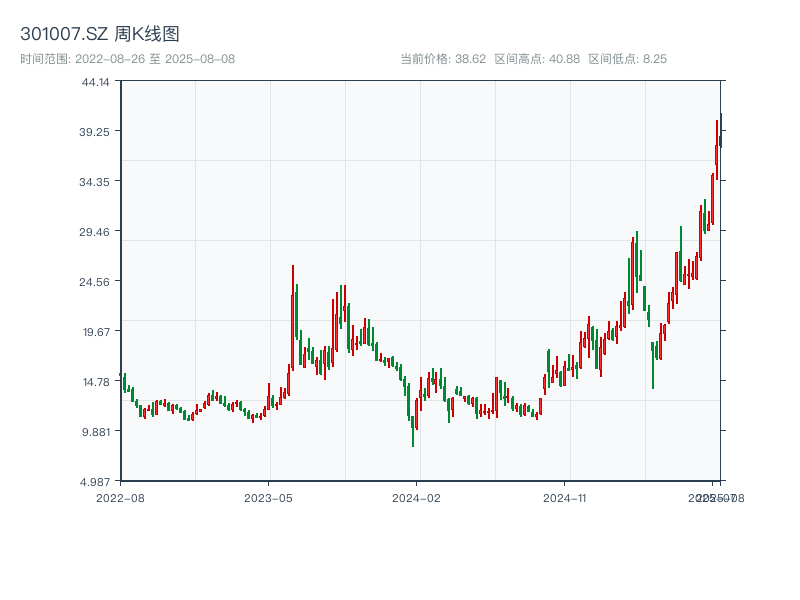Click the y-axis value 34.35
This screenshot has height=600, width=800.
[x=94, y=182]
